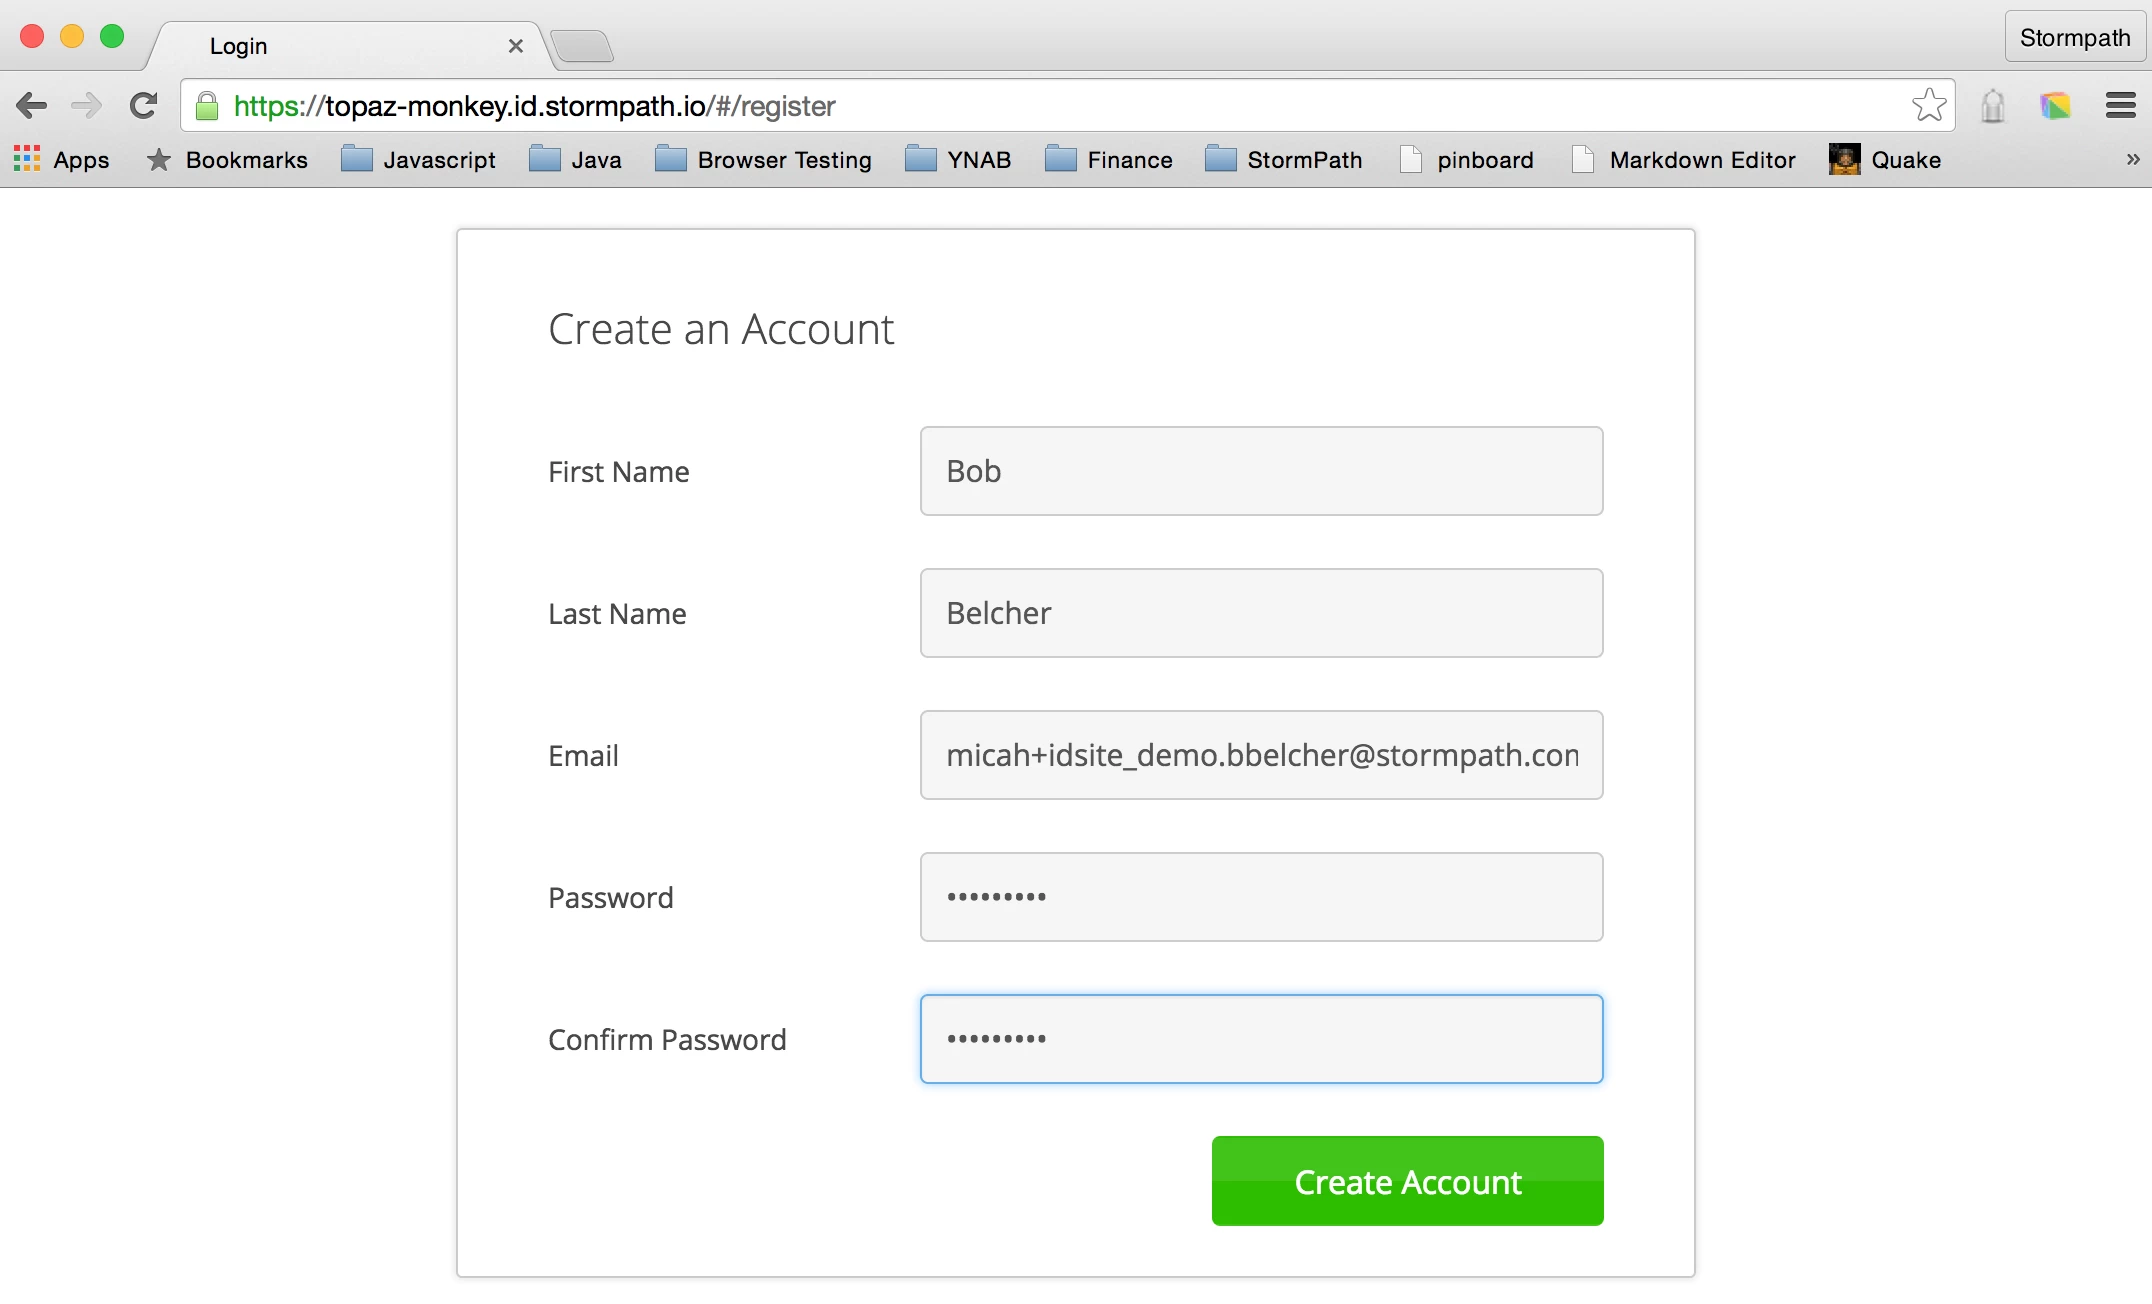2152x1304 pixels.
Task: Close the Login tab
Action: click(x=516, y=46)
